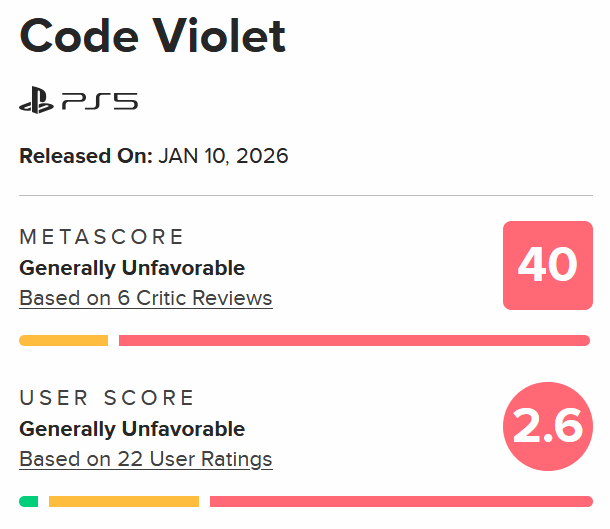
Task: Open the circular 2.6 user score badge
Action: (x=547, y=427)
